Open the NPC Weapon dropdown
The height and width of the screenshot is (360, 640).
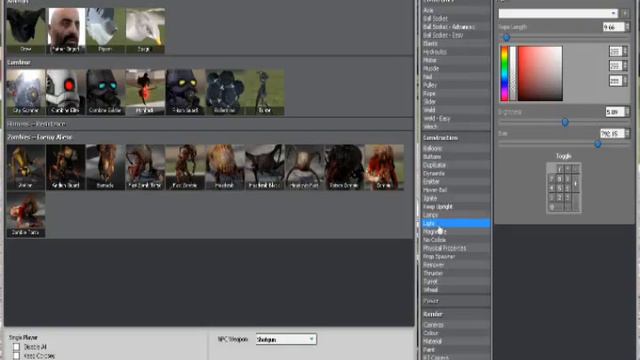286,339
